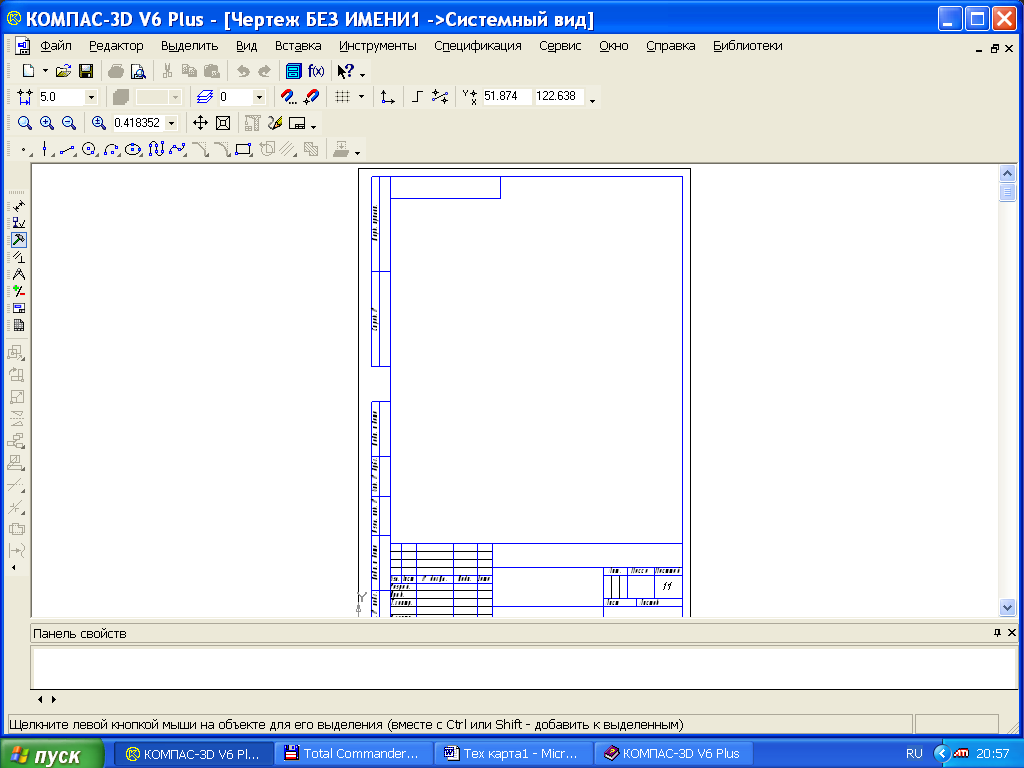Screen dimensions: 1024x768
Task: Toggle the snaps disable magnet button
Action: coord(312,97)
